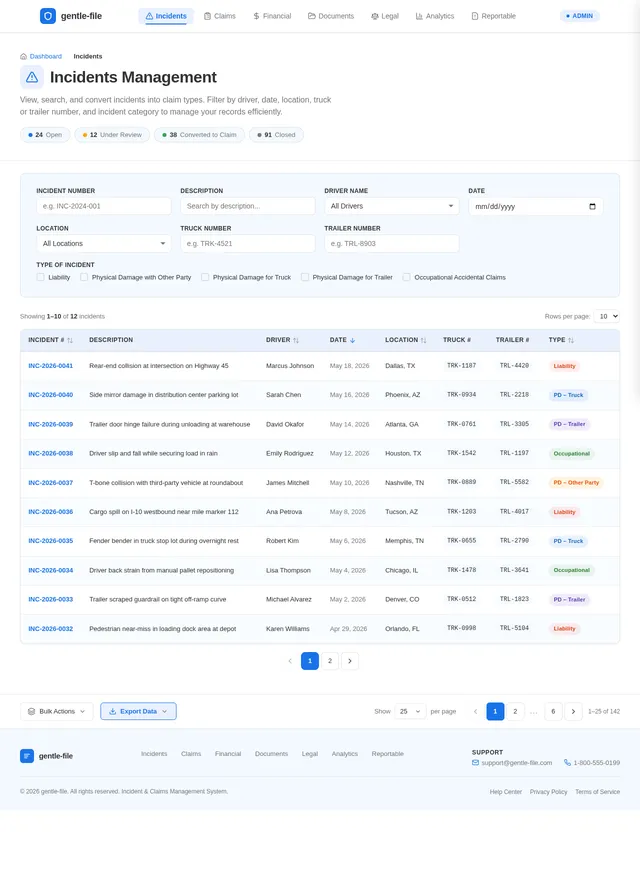This screenshot has height=881, width=640.
Task: Click the Location column sort icon
Action: tap(423, 340)
